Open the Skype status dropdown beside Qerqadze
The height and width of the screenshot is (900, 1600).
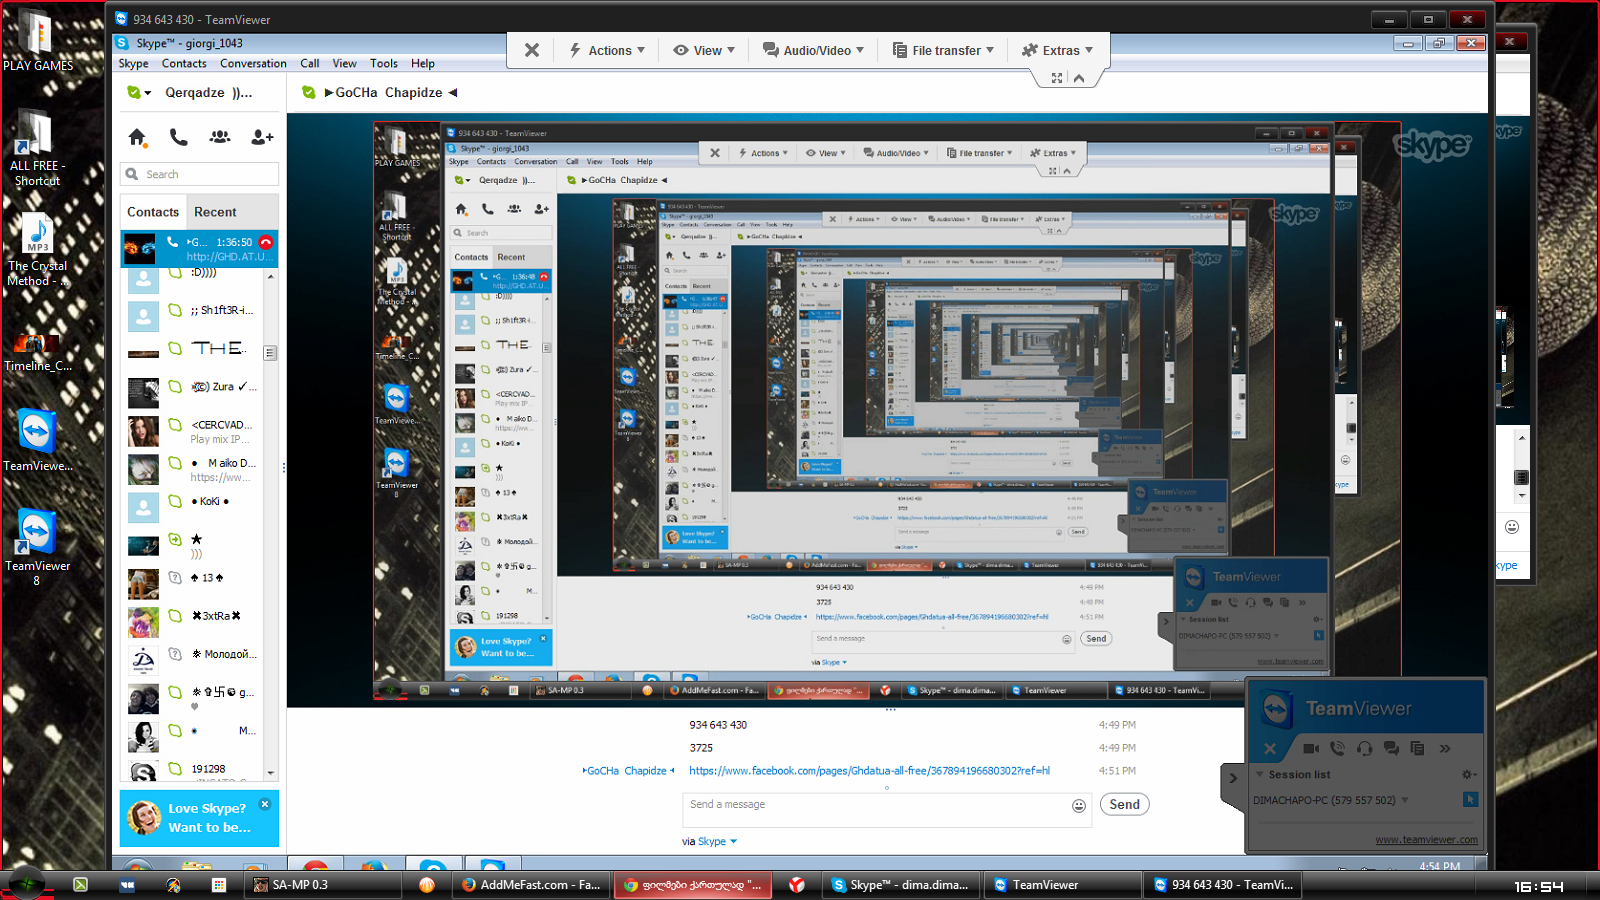click(x=140, y=92)
